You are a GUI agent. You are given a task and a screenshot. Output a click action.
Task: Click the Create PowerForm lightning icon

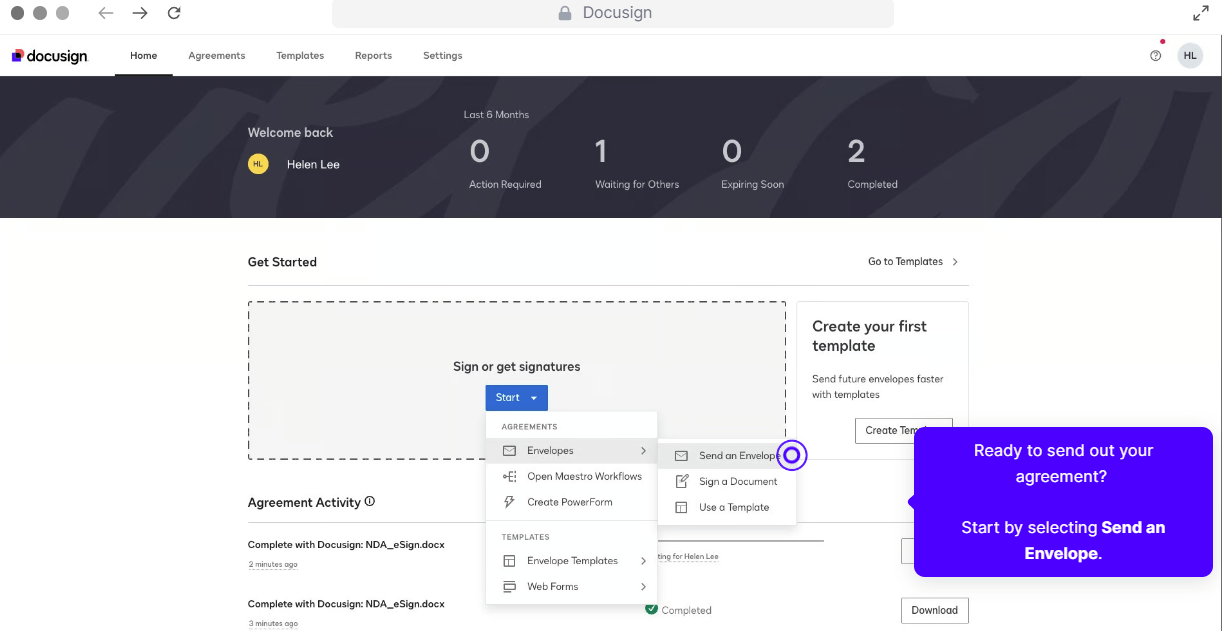point(509,502)
